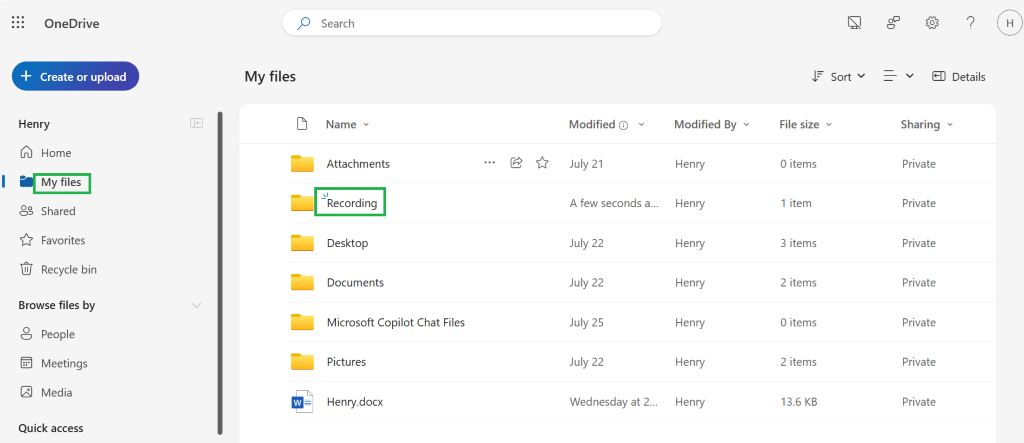Click the '3 items' size for Desktop
This screenshot has height=443, width=1024.
(798, 243)
